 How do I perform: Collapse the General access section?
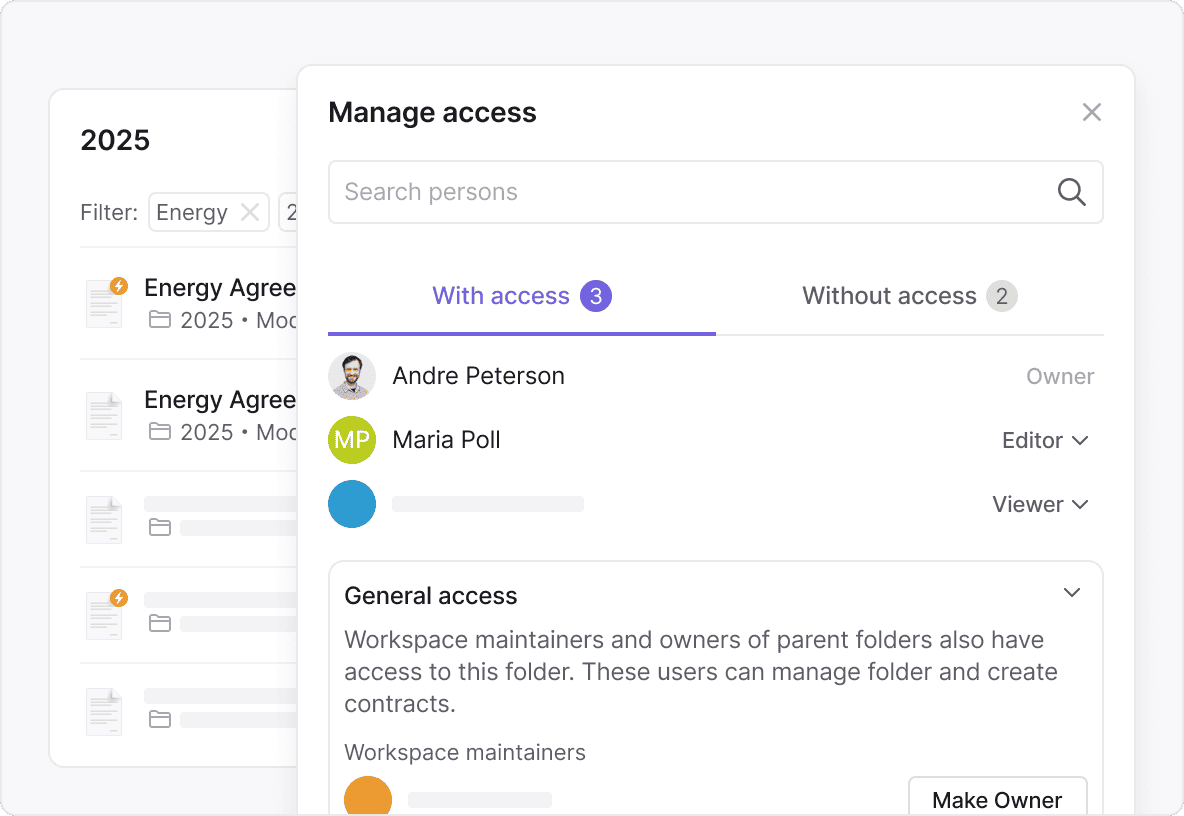(1072, 593)
